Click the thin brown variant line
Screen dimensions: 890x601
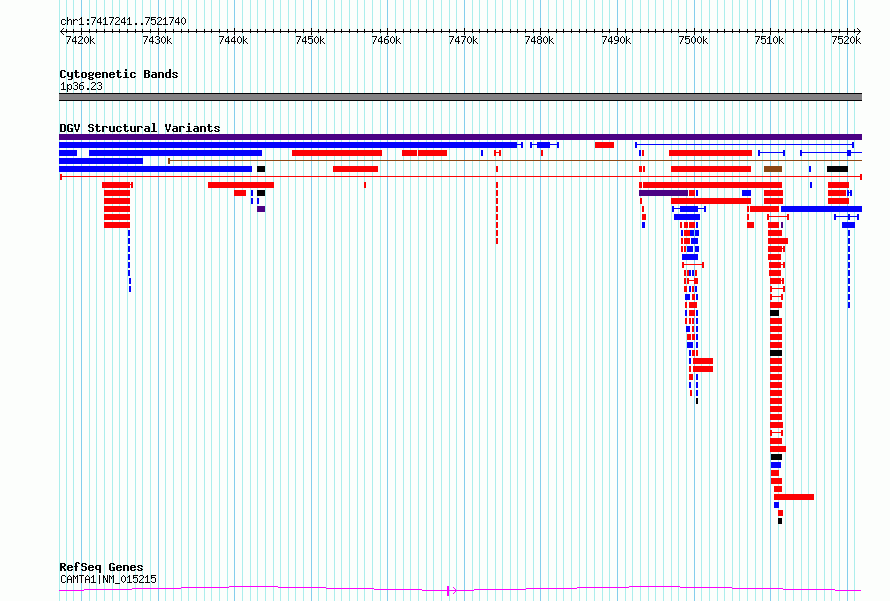(x=515, y=161)
